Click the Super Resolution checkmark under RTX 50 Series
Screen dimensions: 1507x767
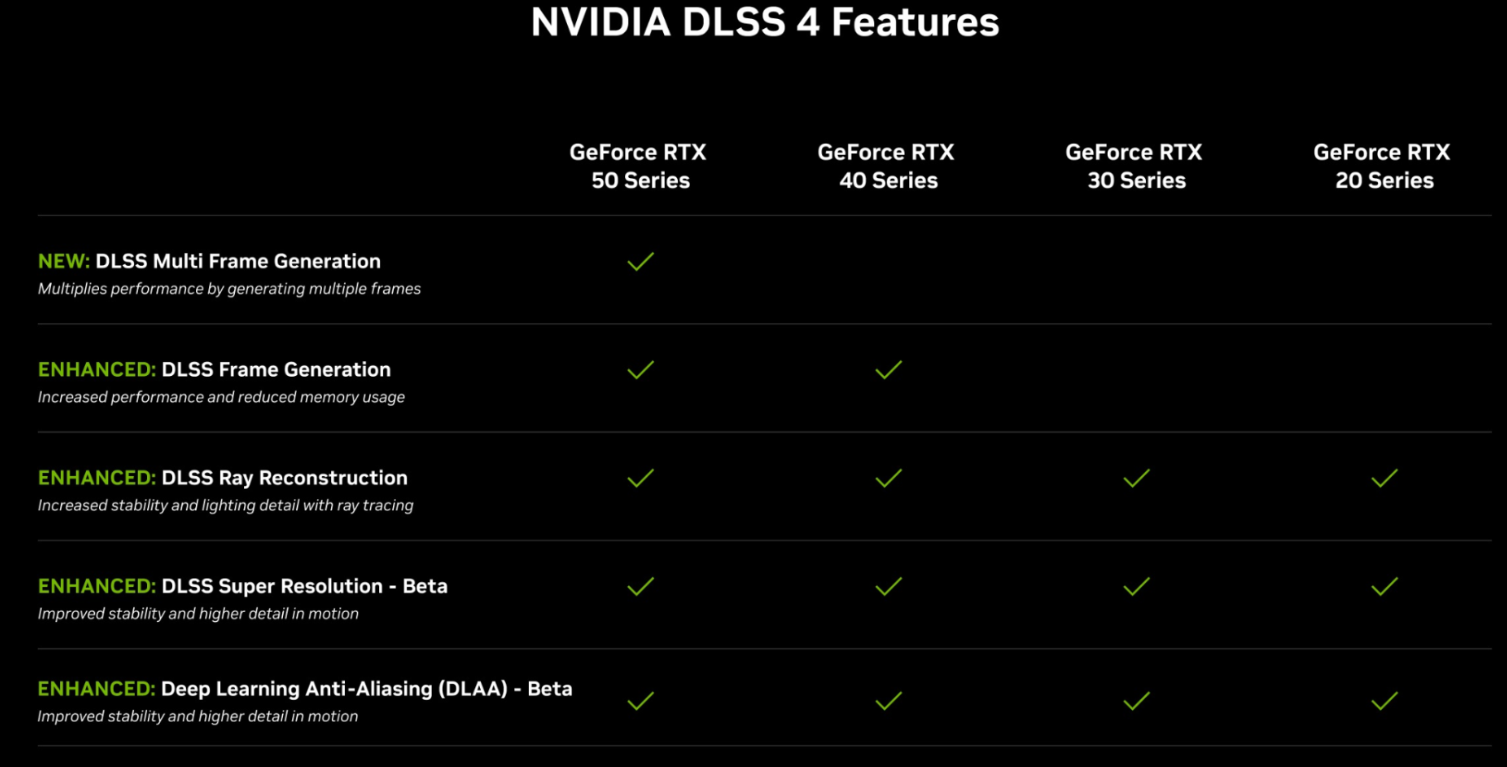point(640,587)
